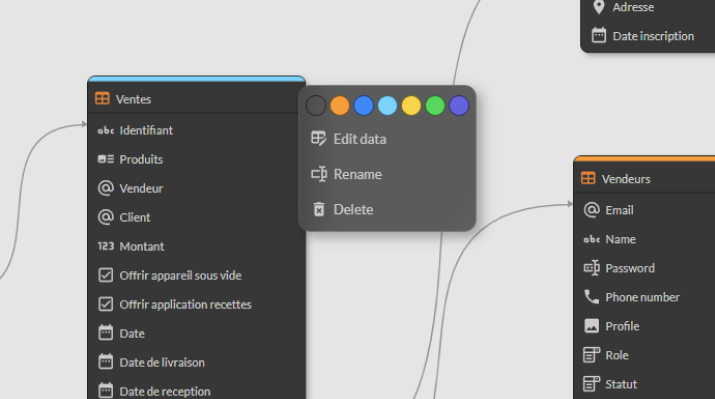
Task: Pick the dark gray color swatch
Action: point(316,106)
